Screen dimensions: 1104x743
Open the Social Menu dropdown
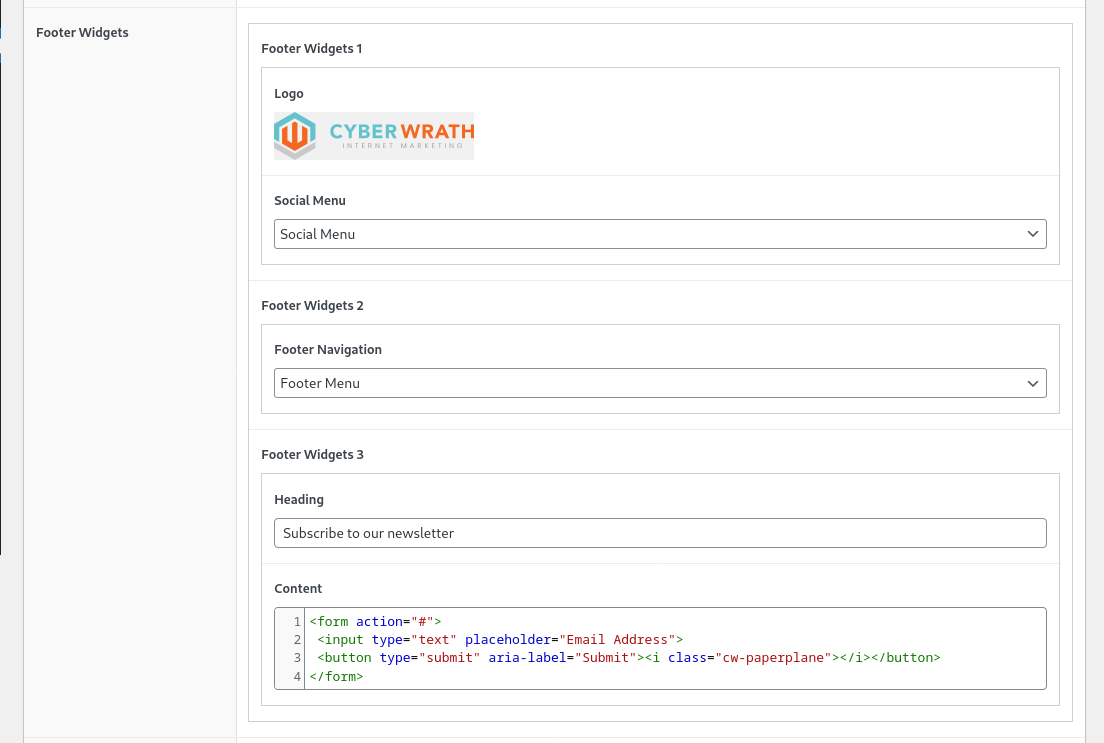point(650,234)
